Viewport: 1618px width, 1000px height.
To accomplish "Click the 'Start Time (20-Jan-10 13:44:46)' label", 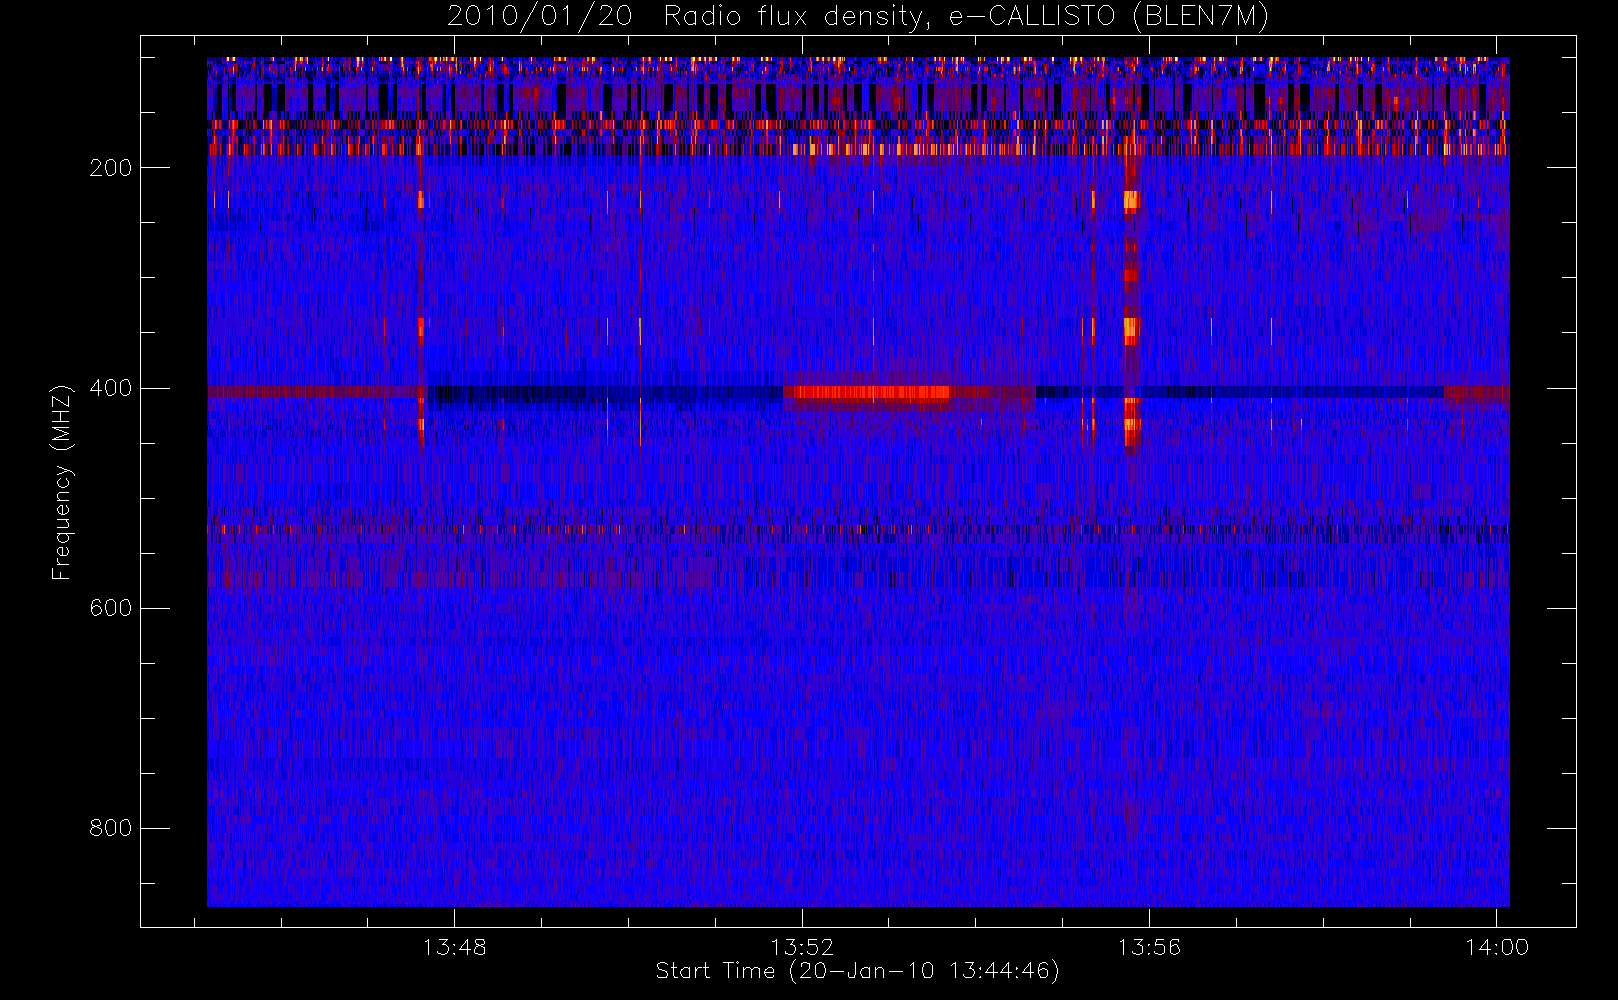I will click(x=858, y=971).
